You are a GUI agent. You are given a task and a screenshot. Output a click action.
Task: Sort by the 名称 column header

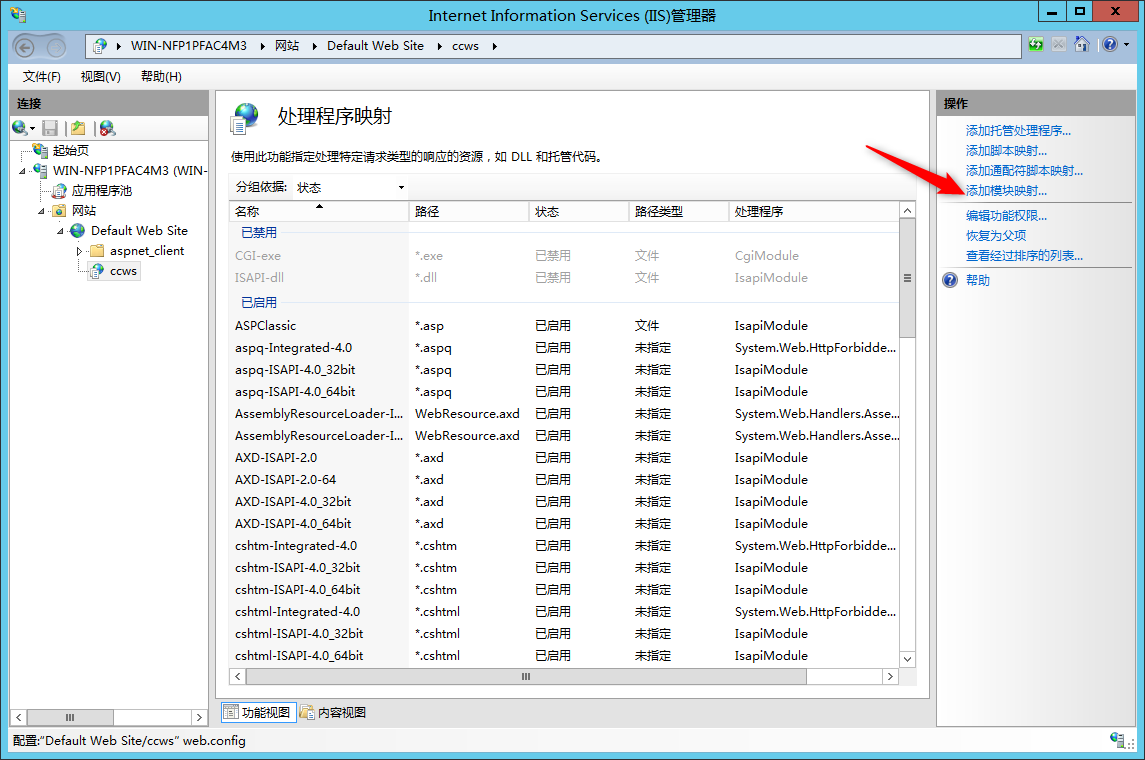(x=318, y=212)
